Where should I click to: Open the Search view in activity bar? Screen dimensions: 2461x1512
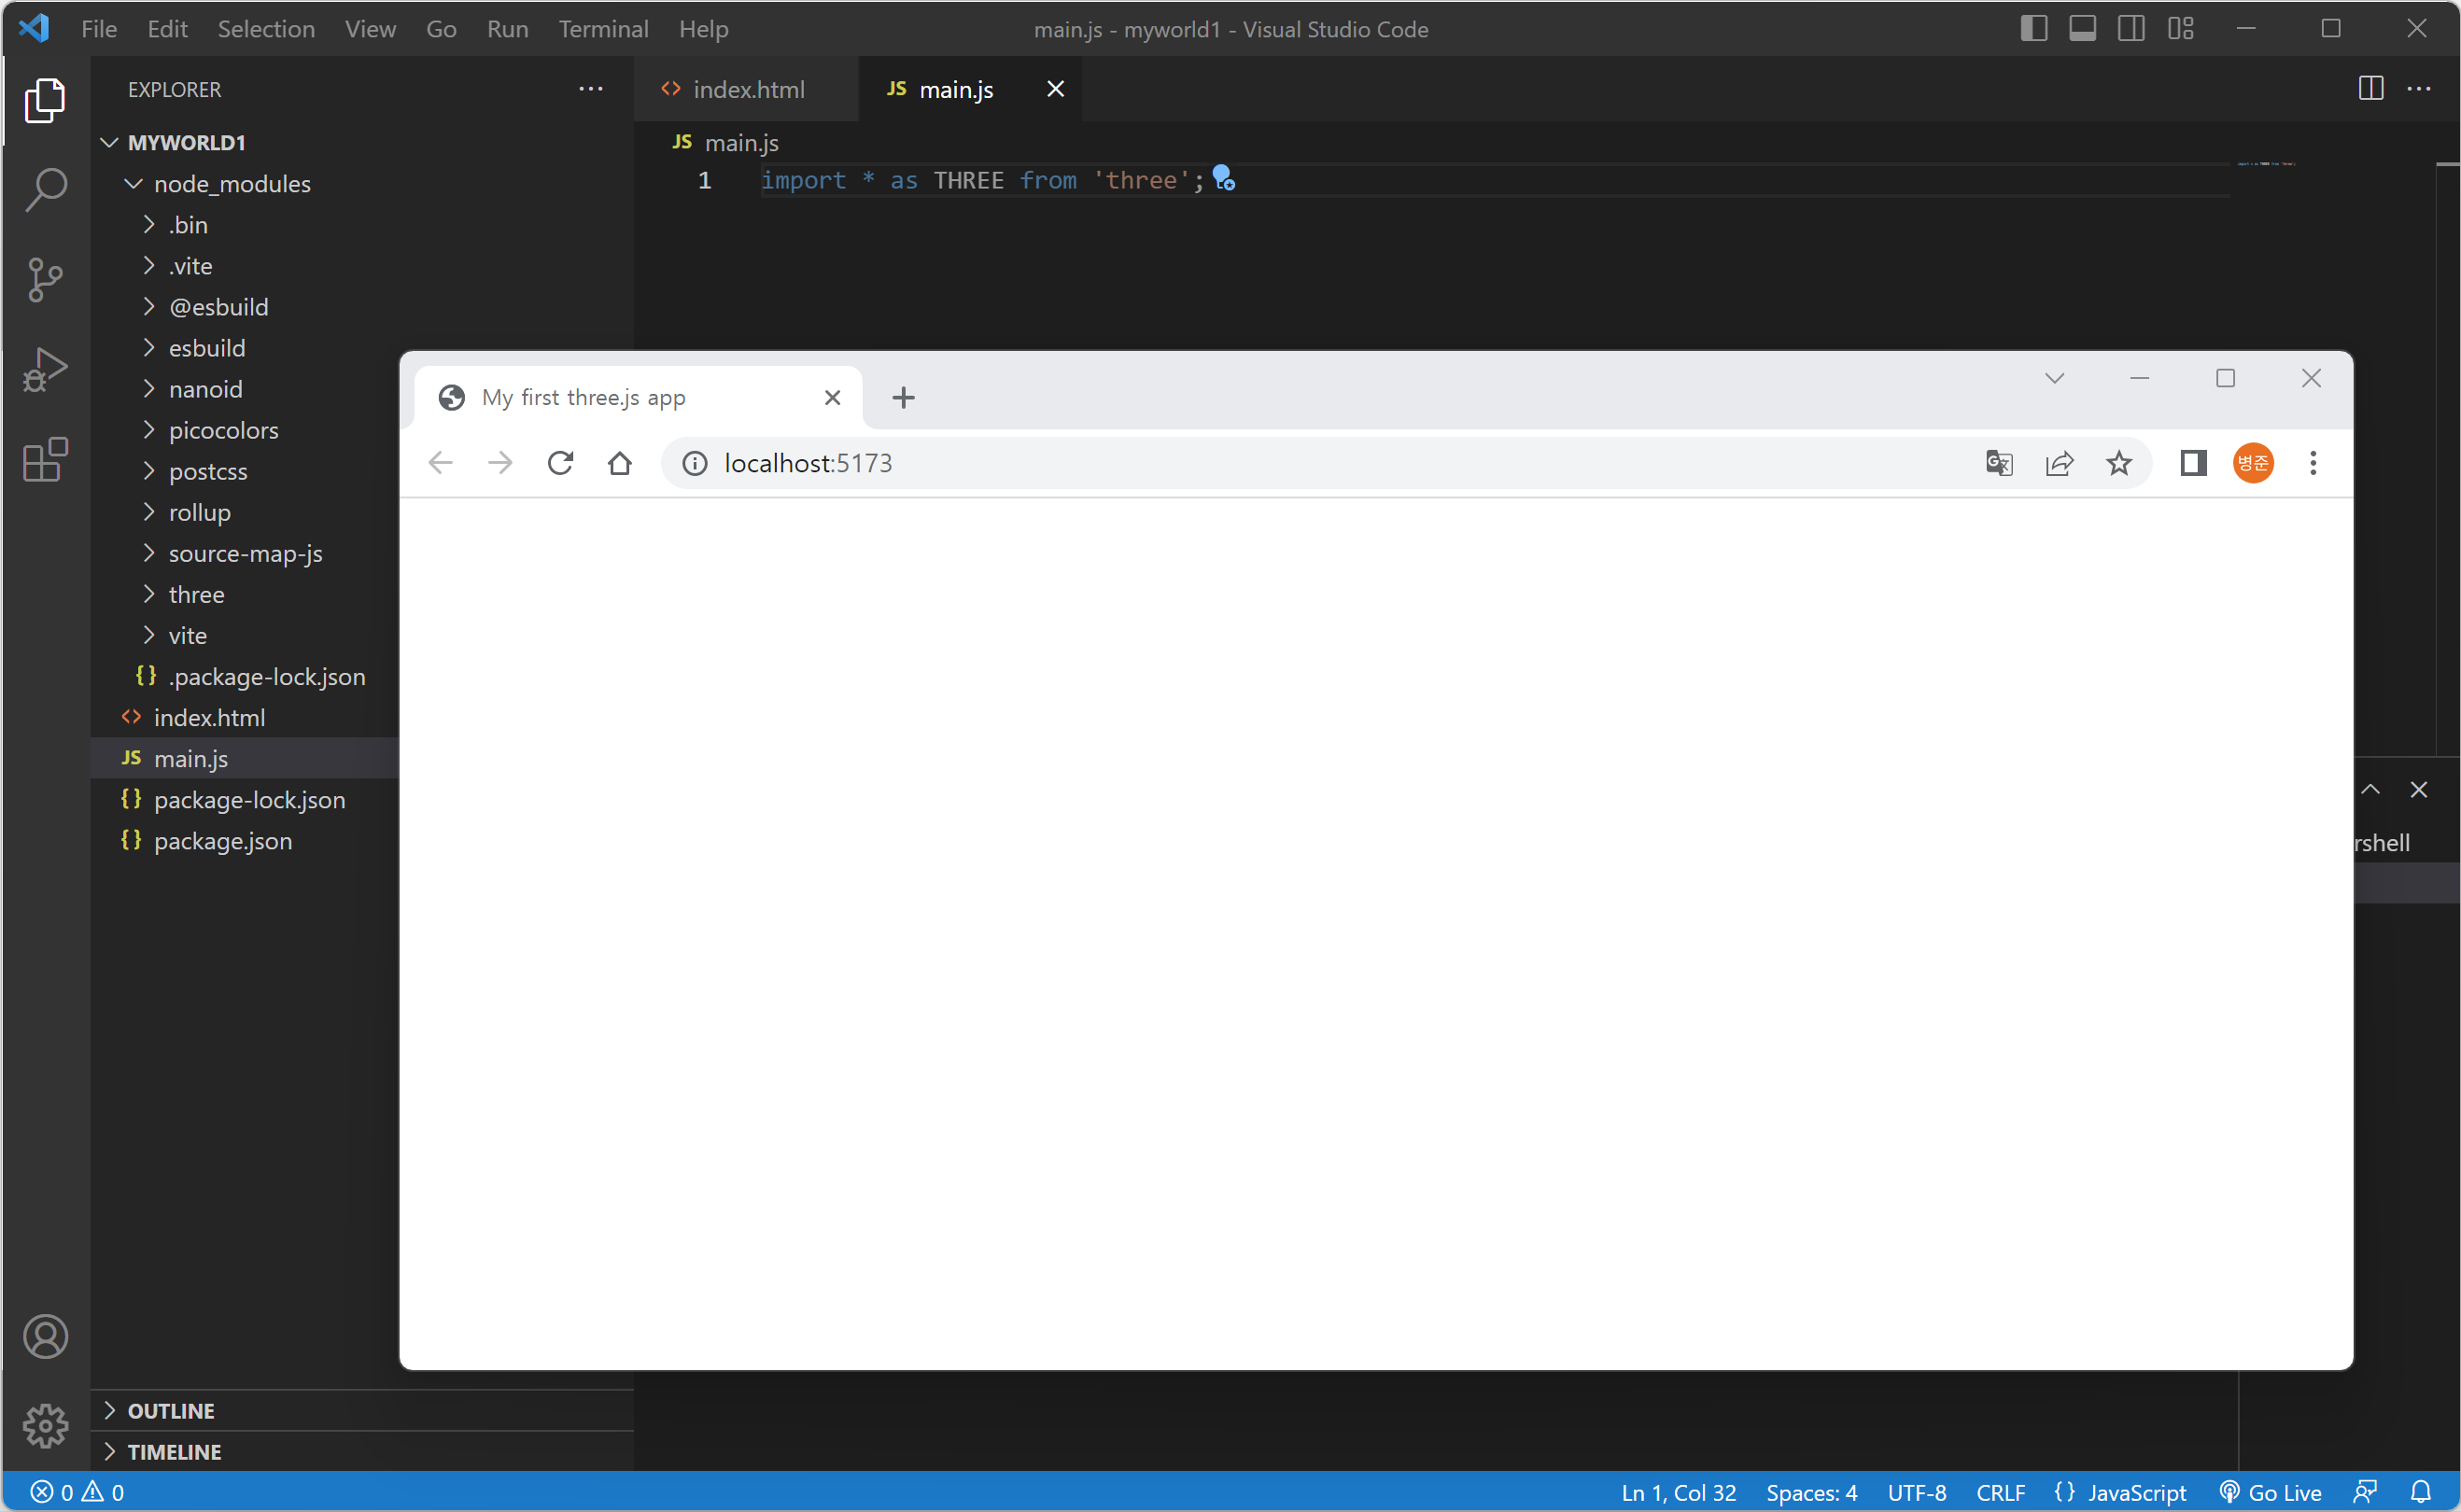[45, 189]
